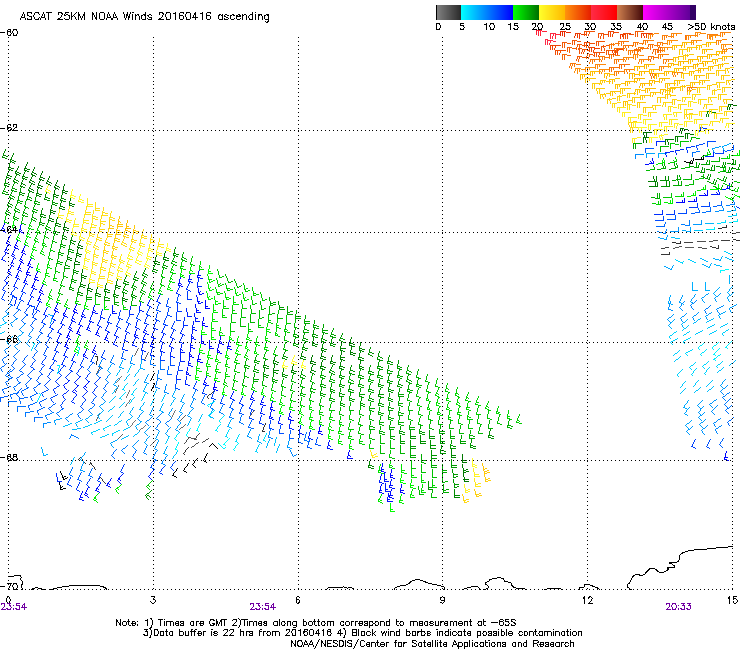Click the '45' label under the color bar
The image size is (740, 650).
[667, 27]
